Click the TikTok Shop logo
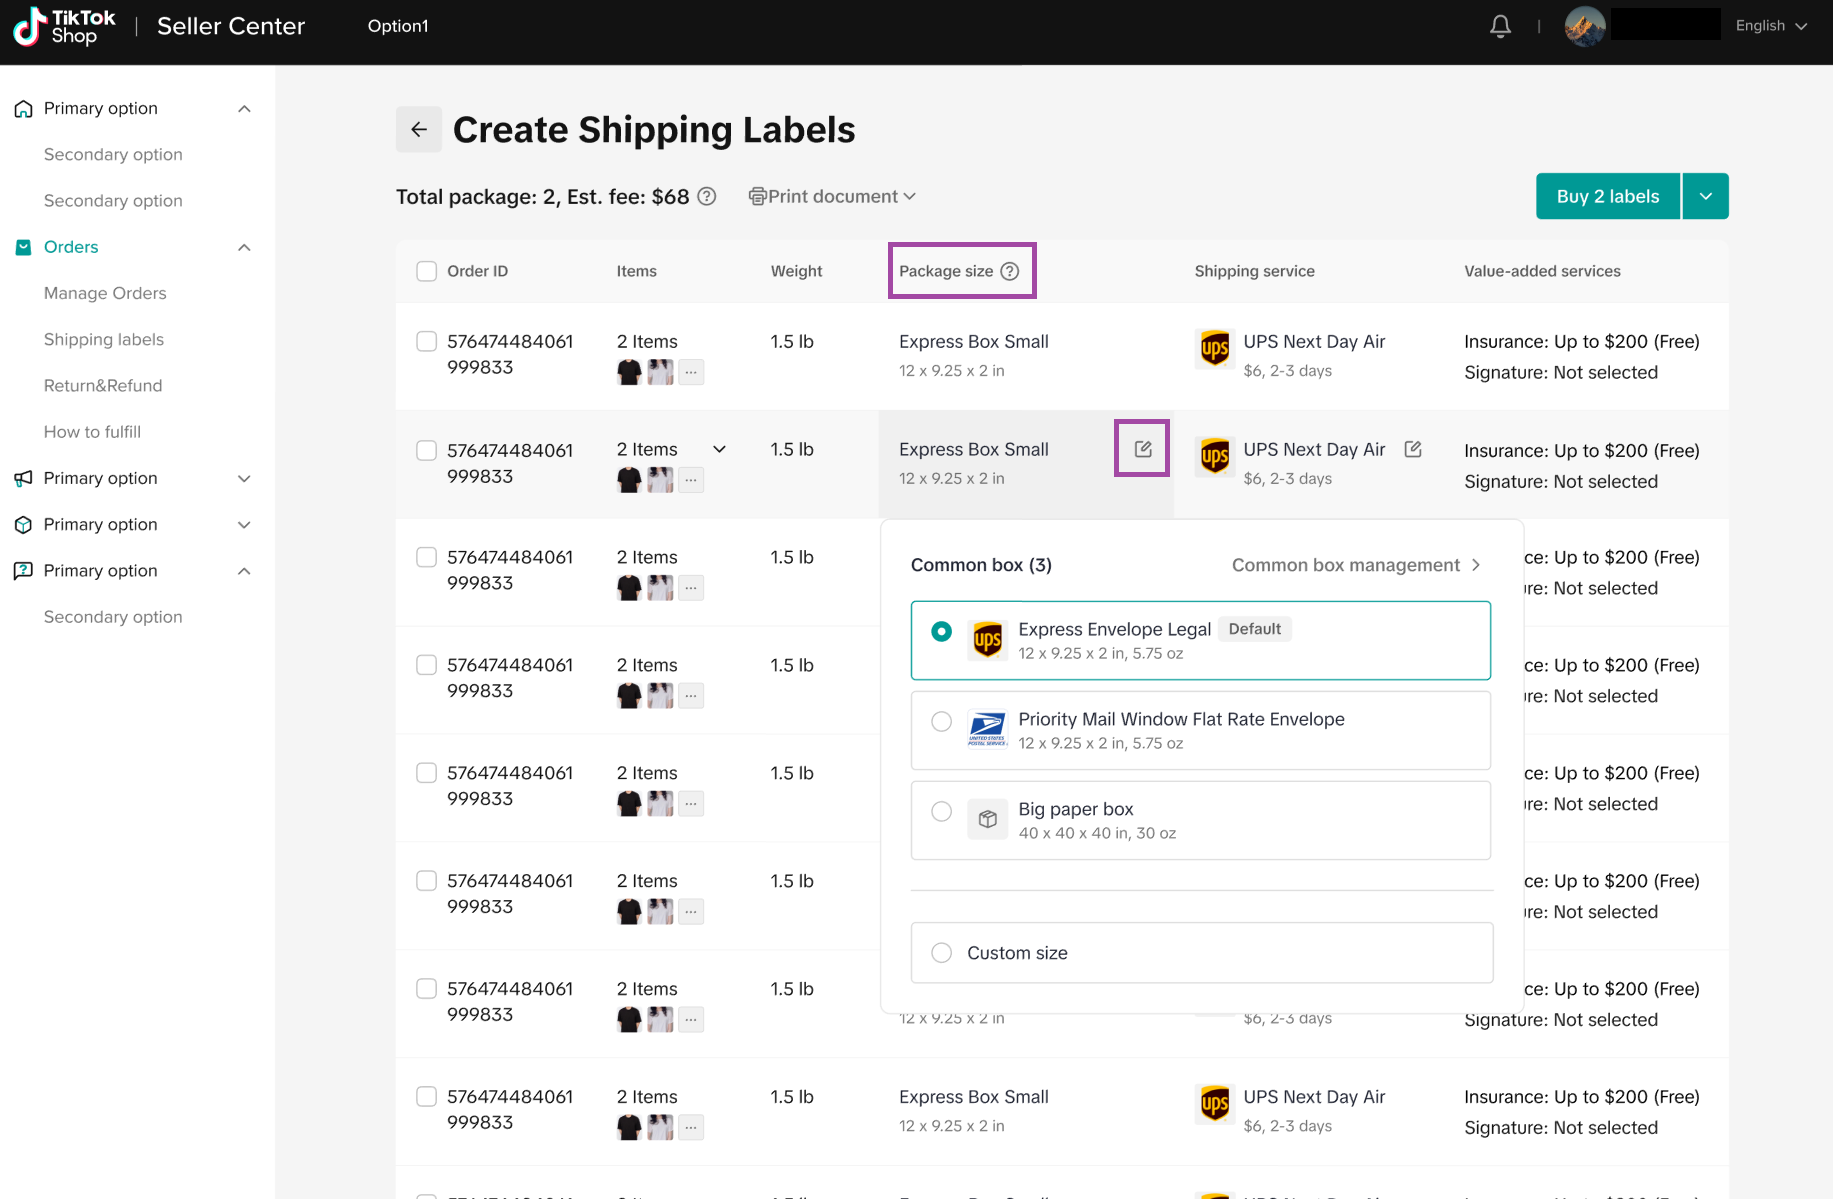This screenshot has height=1199, width=1833. [x=64, y=26]
